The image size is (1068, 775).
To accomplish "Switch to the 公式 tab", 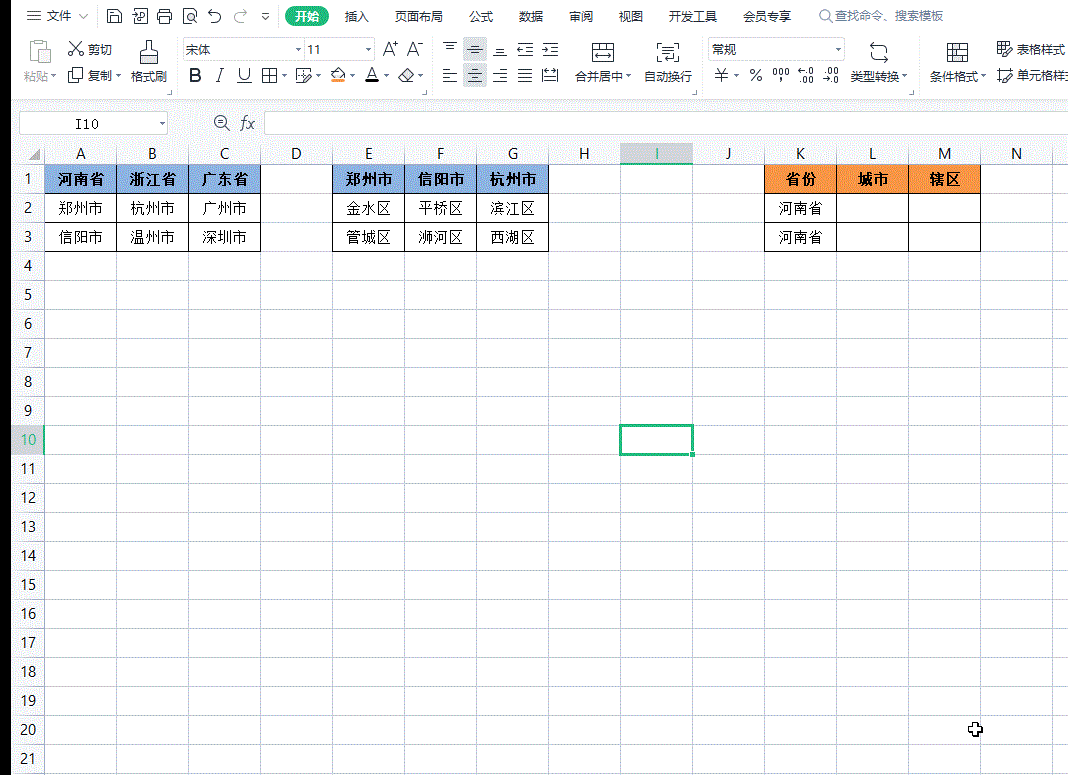I will 481,16.
